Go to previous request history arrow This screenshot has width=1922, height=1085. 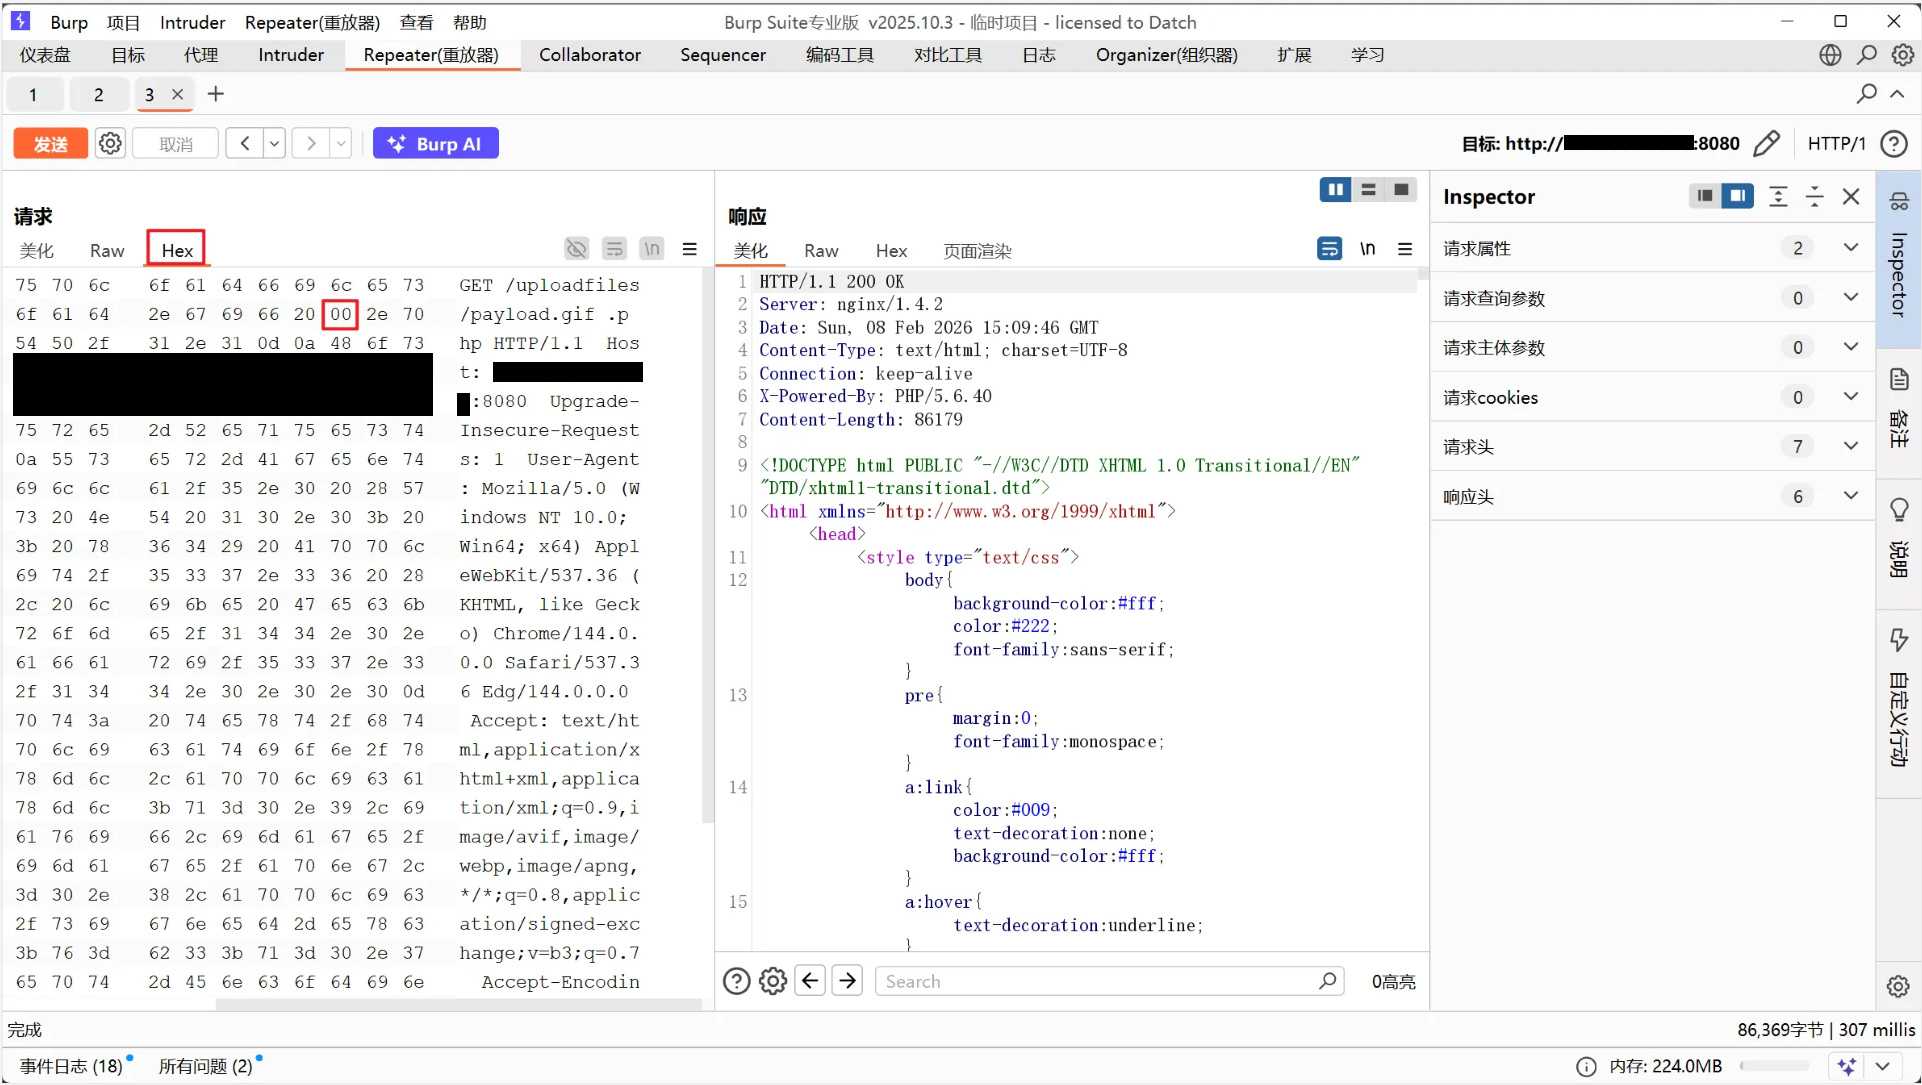pos(244,144)
